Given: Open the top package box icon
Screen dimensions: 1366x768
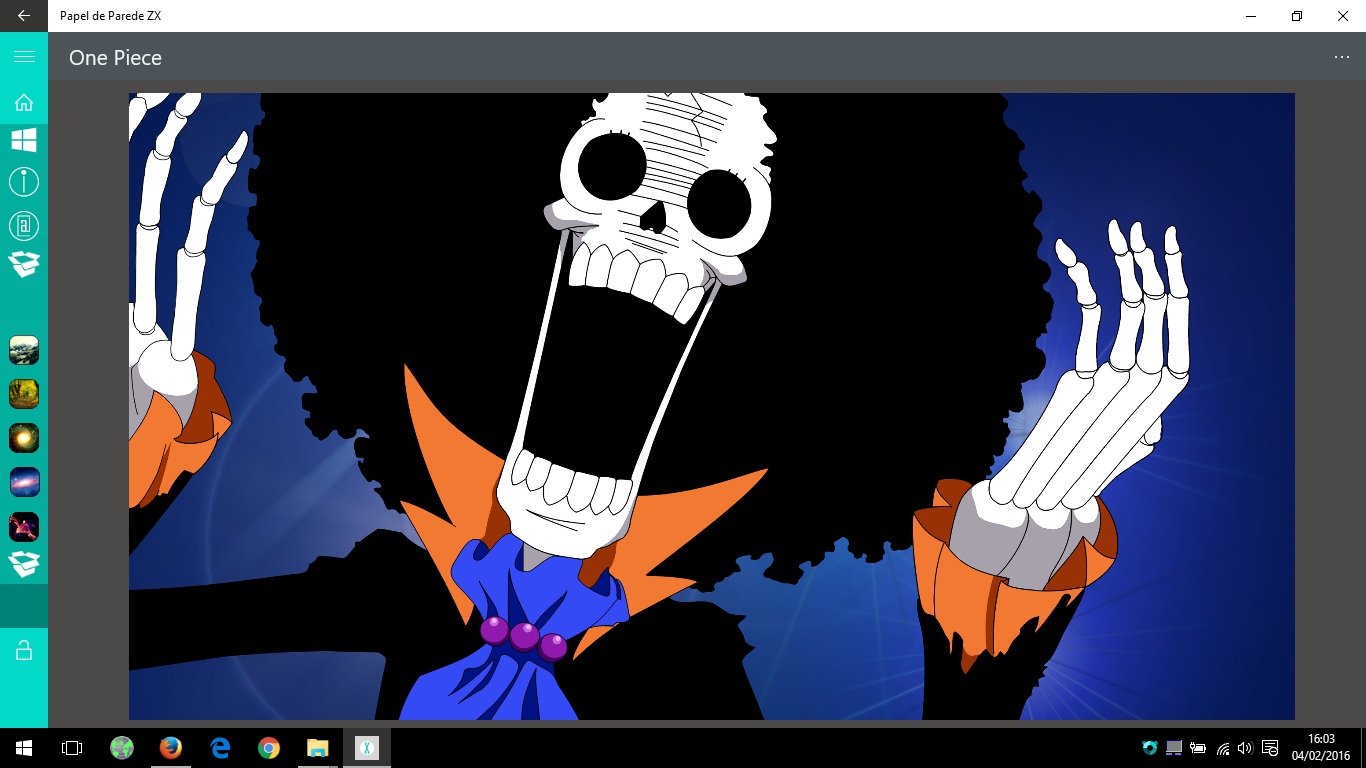Looking at the screenshot, I should [x=24, y=263].
